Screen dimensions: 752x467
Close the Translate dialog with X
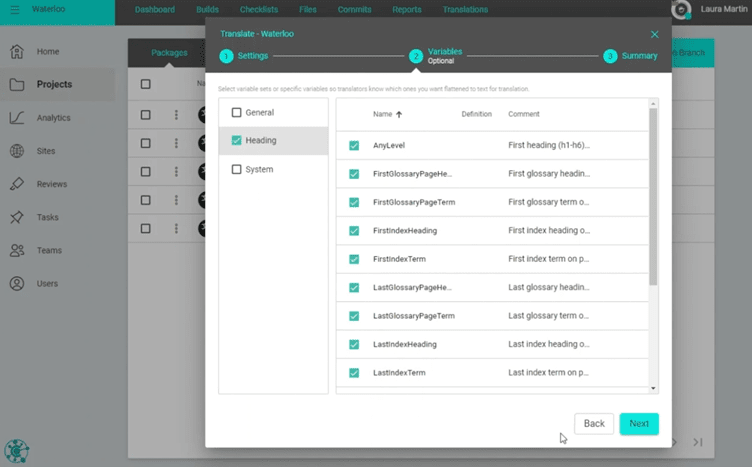tap(655, 34)
